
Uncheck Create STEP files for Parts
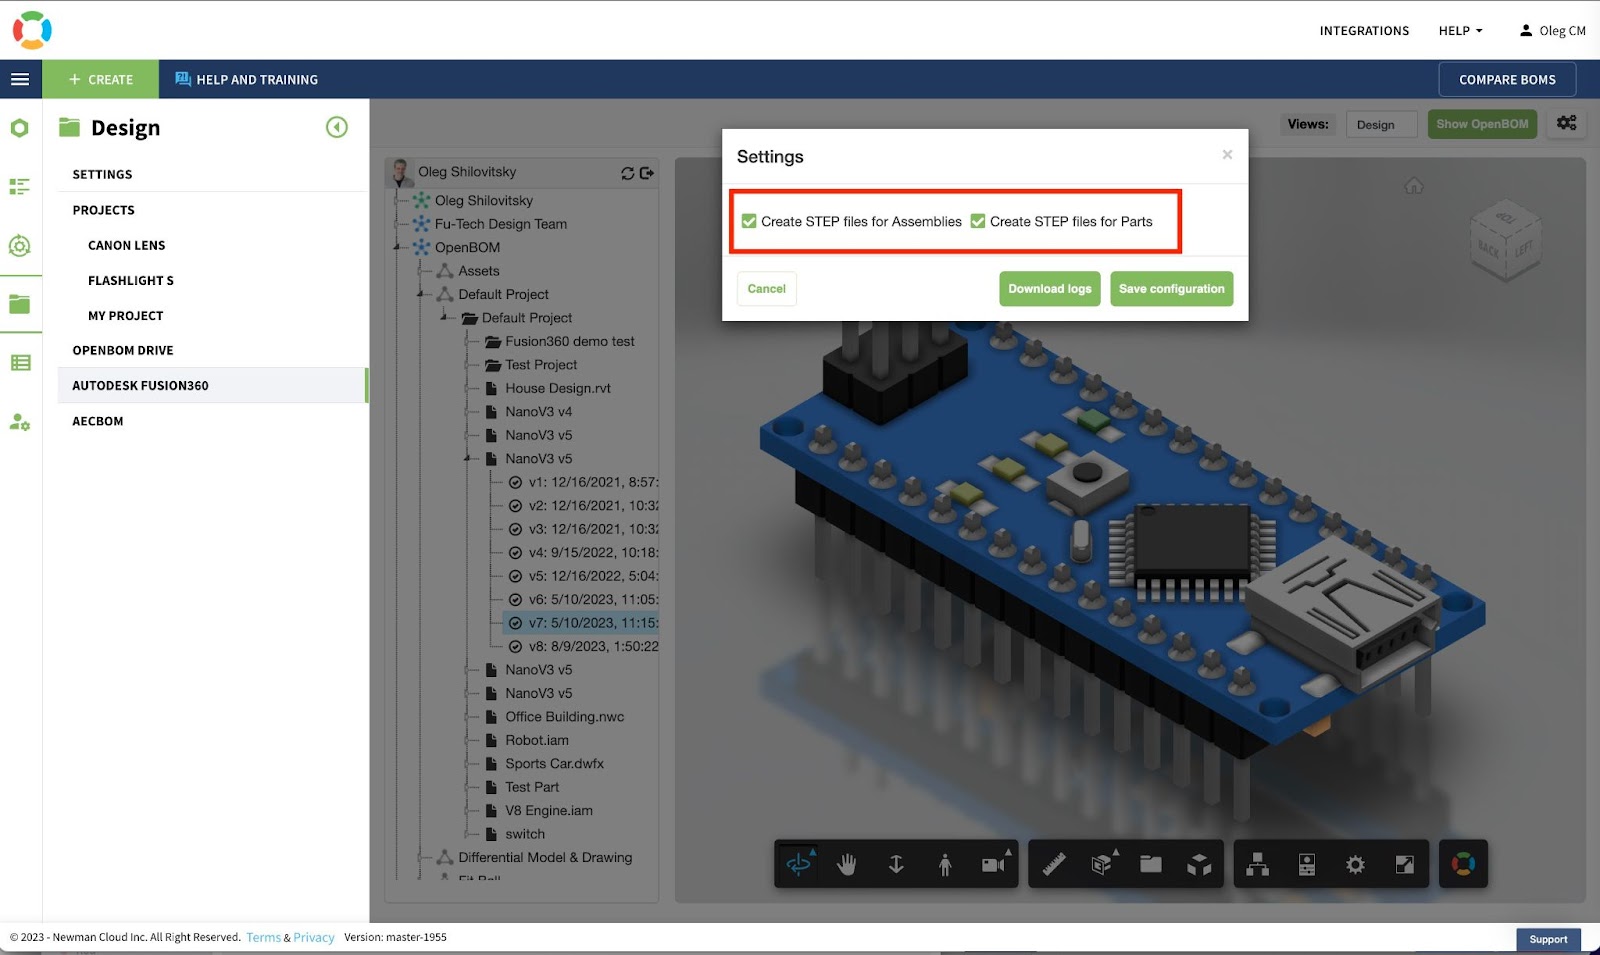978,221
